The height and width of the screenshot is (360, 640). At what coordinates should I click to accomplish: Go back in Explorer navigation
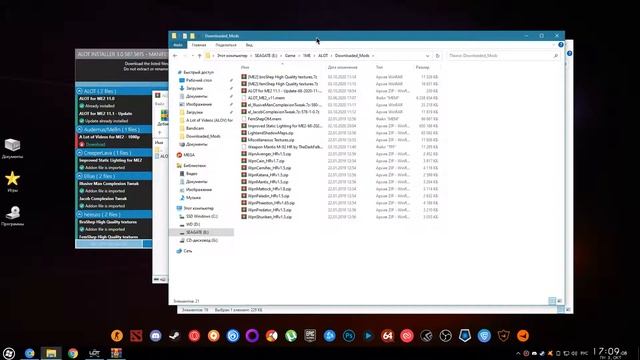coord(176,56)
